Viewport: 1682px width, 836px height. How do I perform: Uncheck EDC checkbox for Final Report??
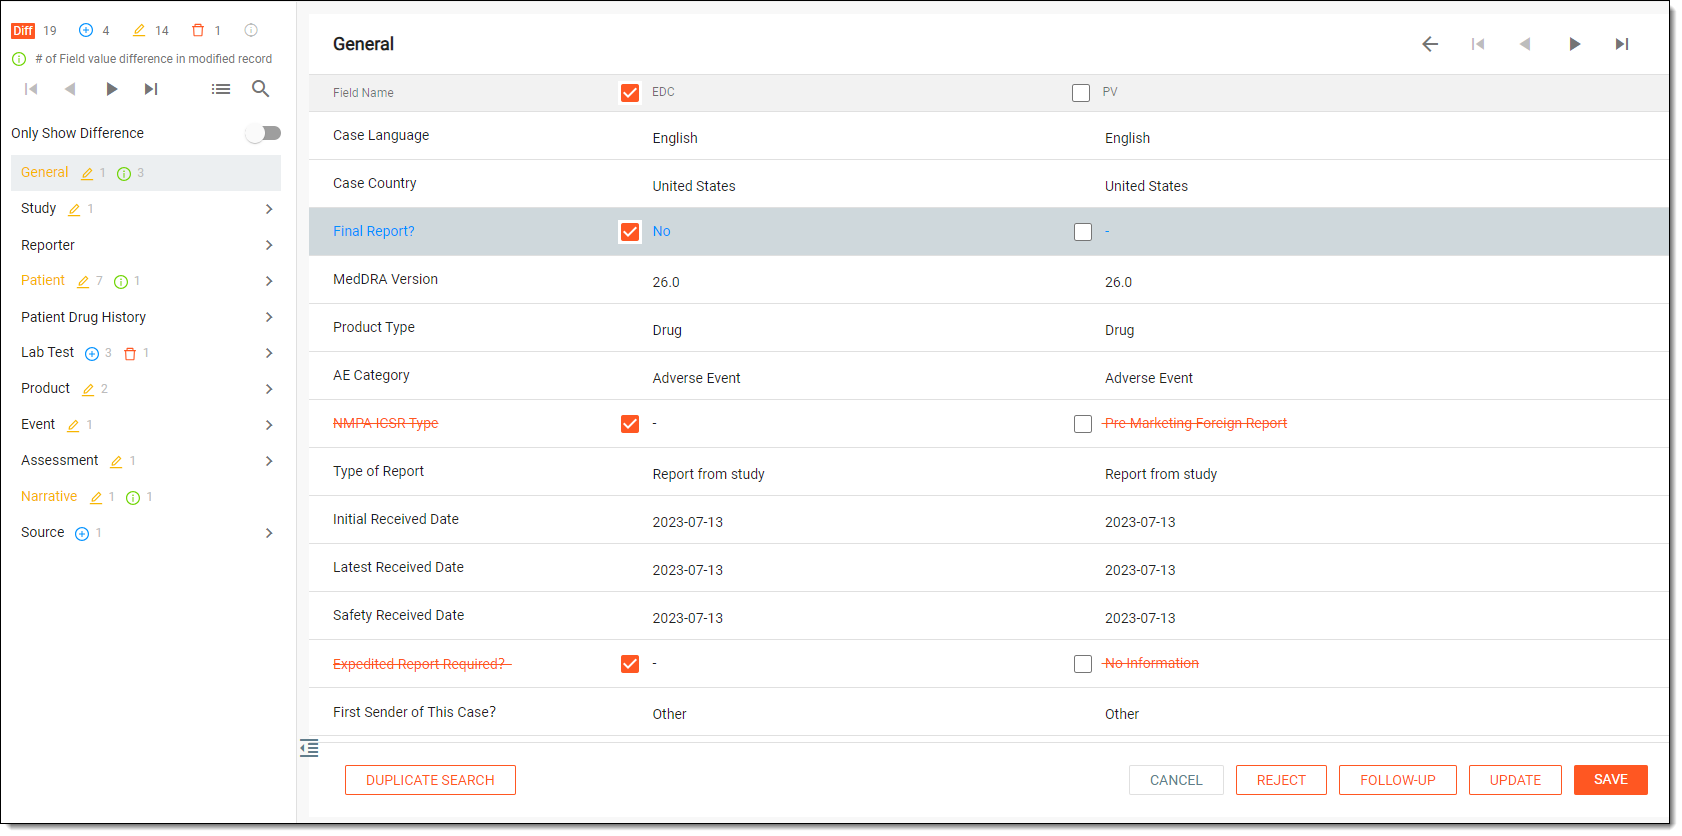pos(630,232)
